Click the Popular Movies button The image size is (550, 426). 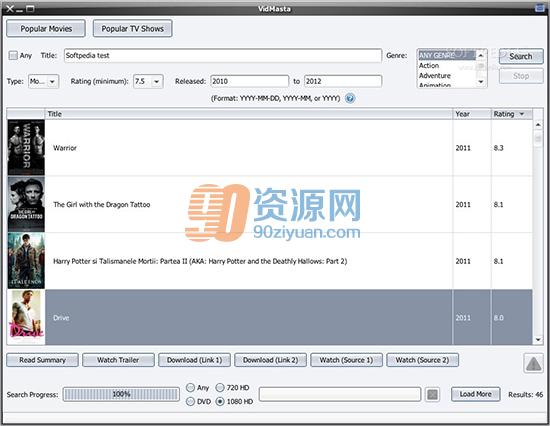[46, 28]
